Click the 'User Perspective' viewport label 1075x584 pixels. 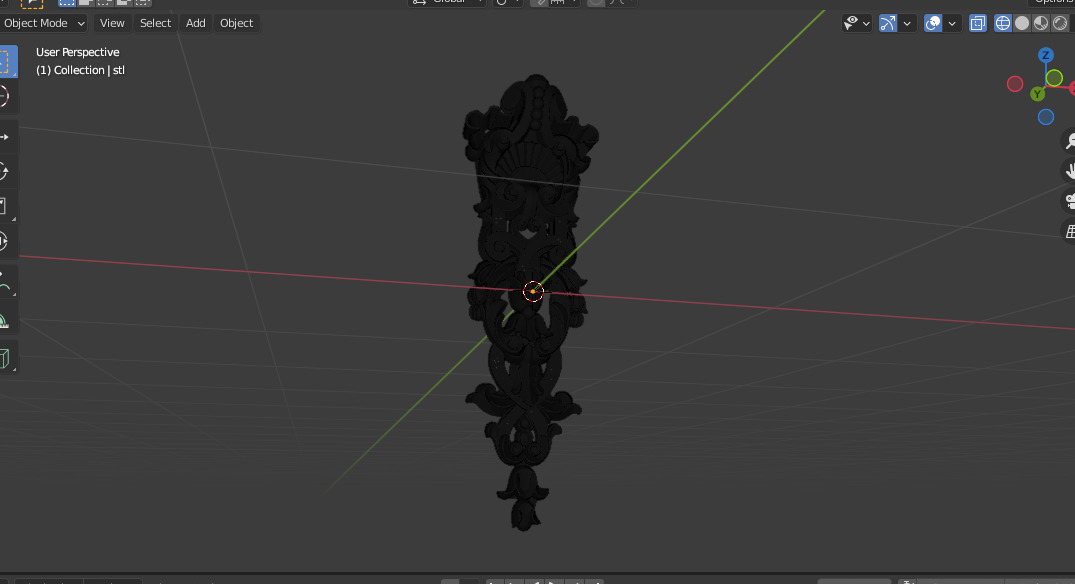click(x=77, y=52)
